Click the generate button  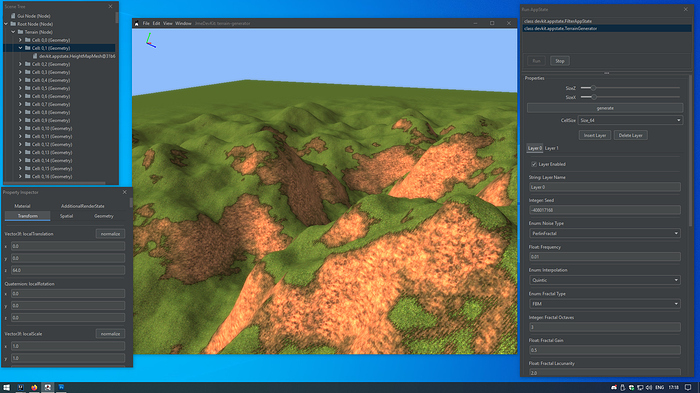pos(605,108)
